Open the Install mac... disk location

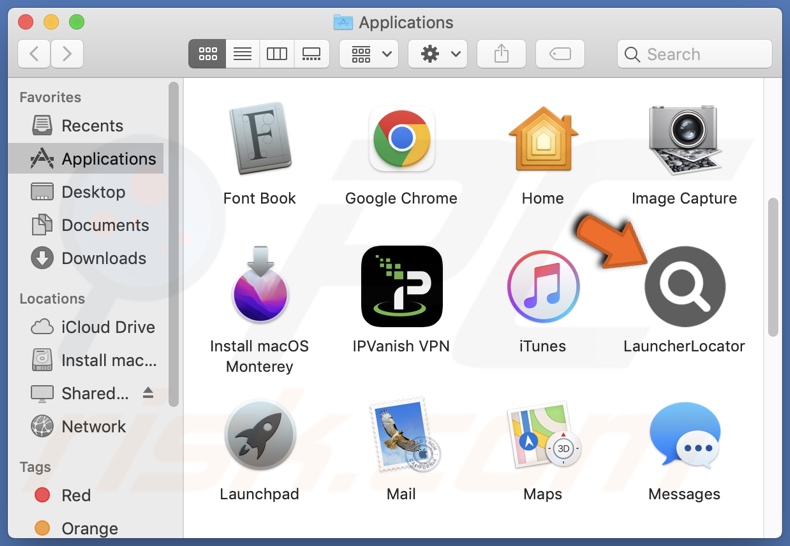point(86,360)
